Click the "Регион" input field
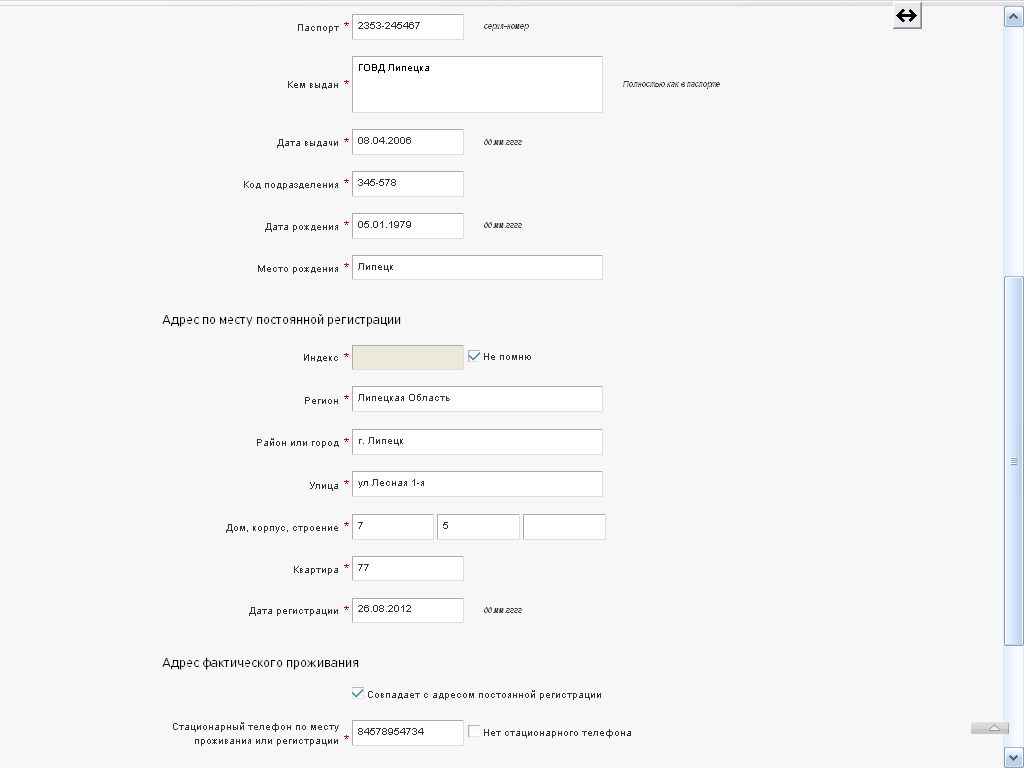1024x768 pixels. click(477, 399)
